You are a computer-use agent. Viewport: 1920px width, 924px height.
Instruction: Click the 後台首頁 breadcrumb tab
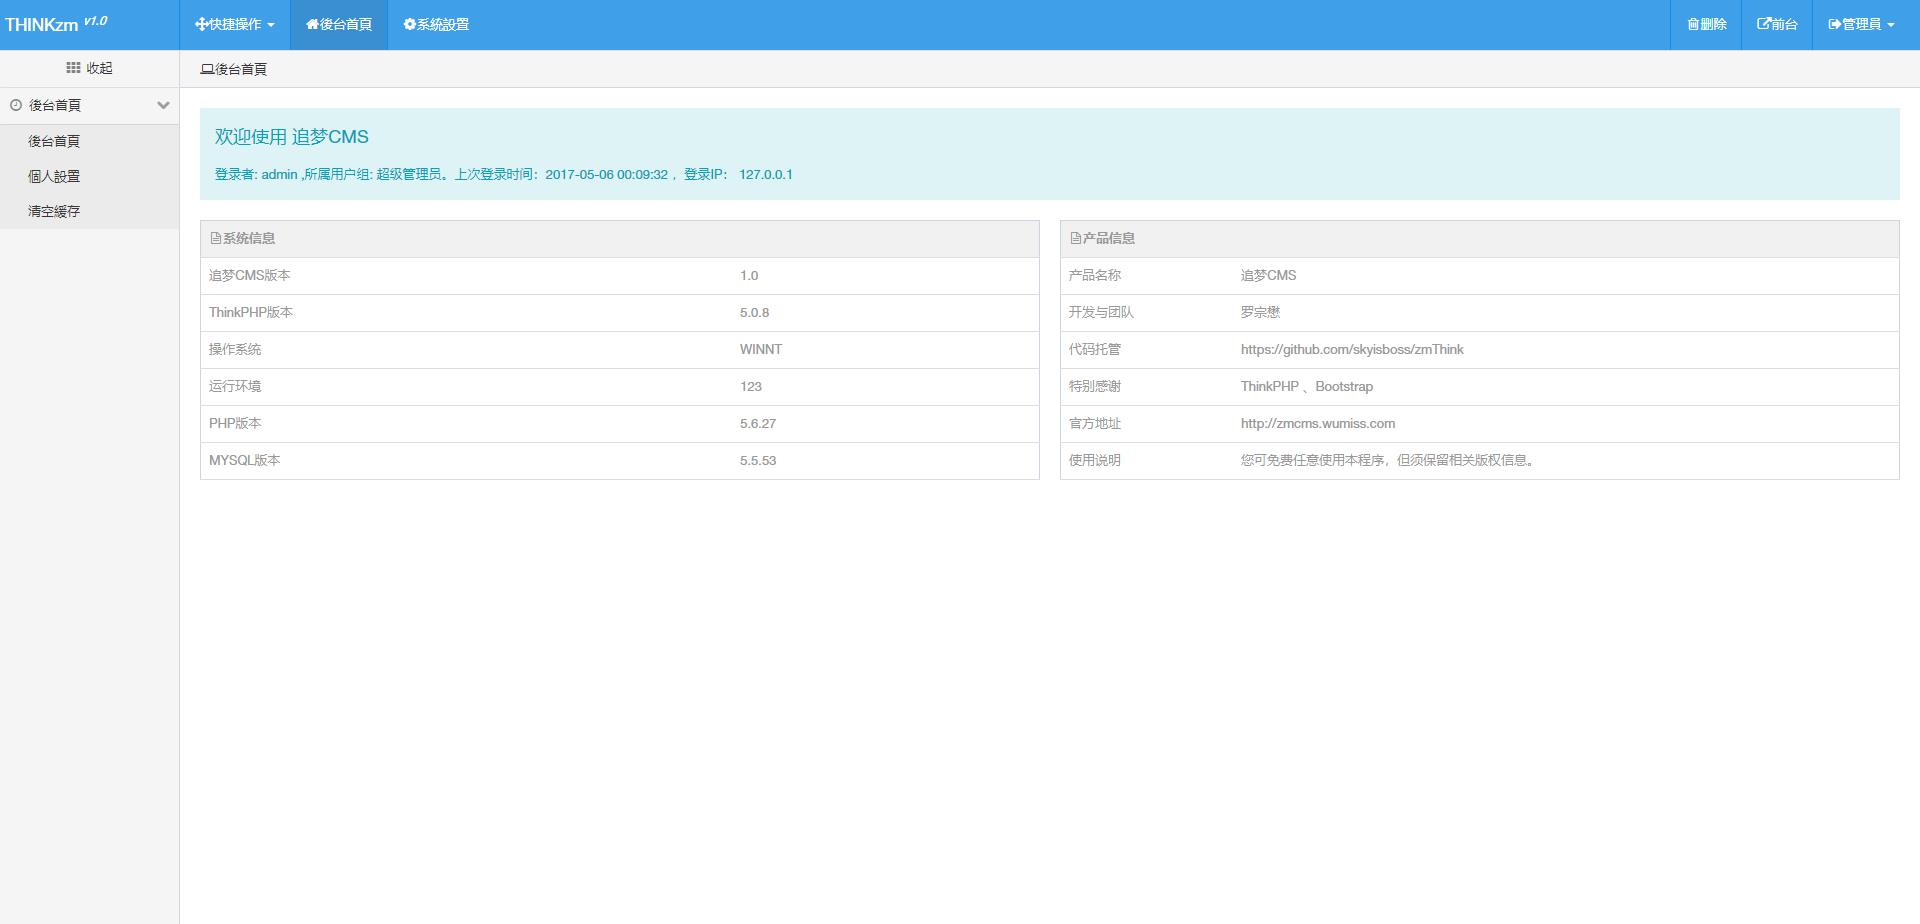tap(234, 69)
